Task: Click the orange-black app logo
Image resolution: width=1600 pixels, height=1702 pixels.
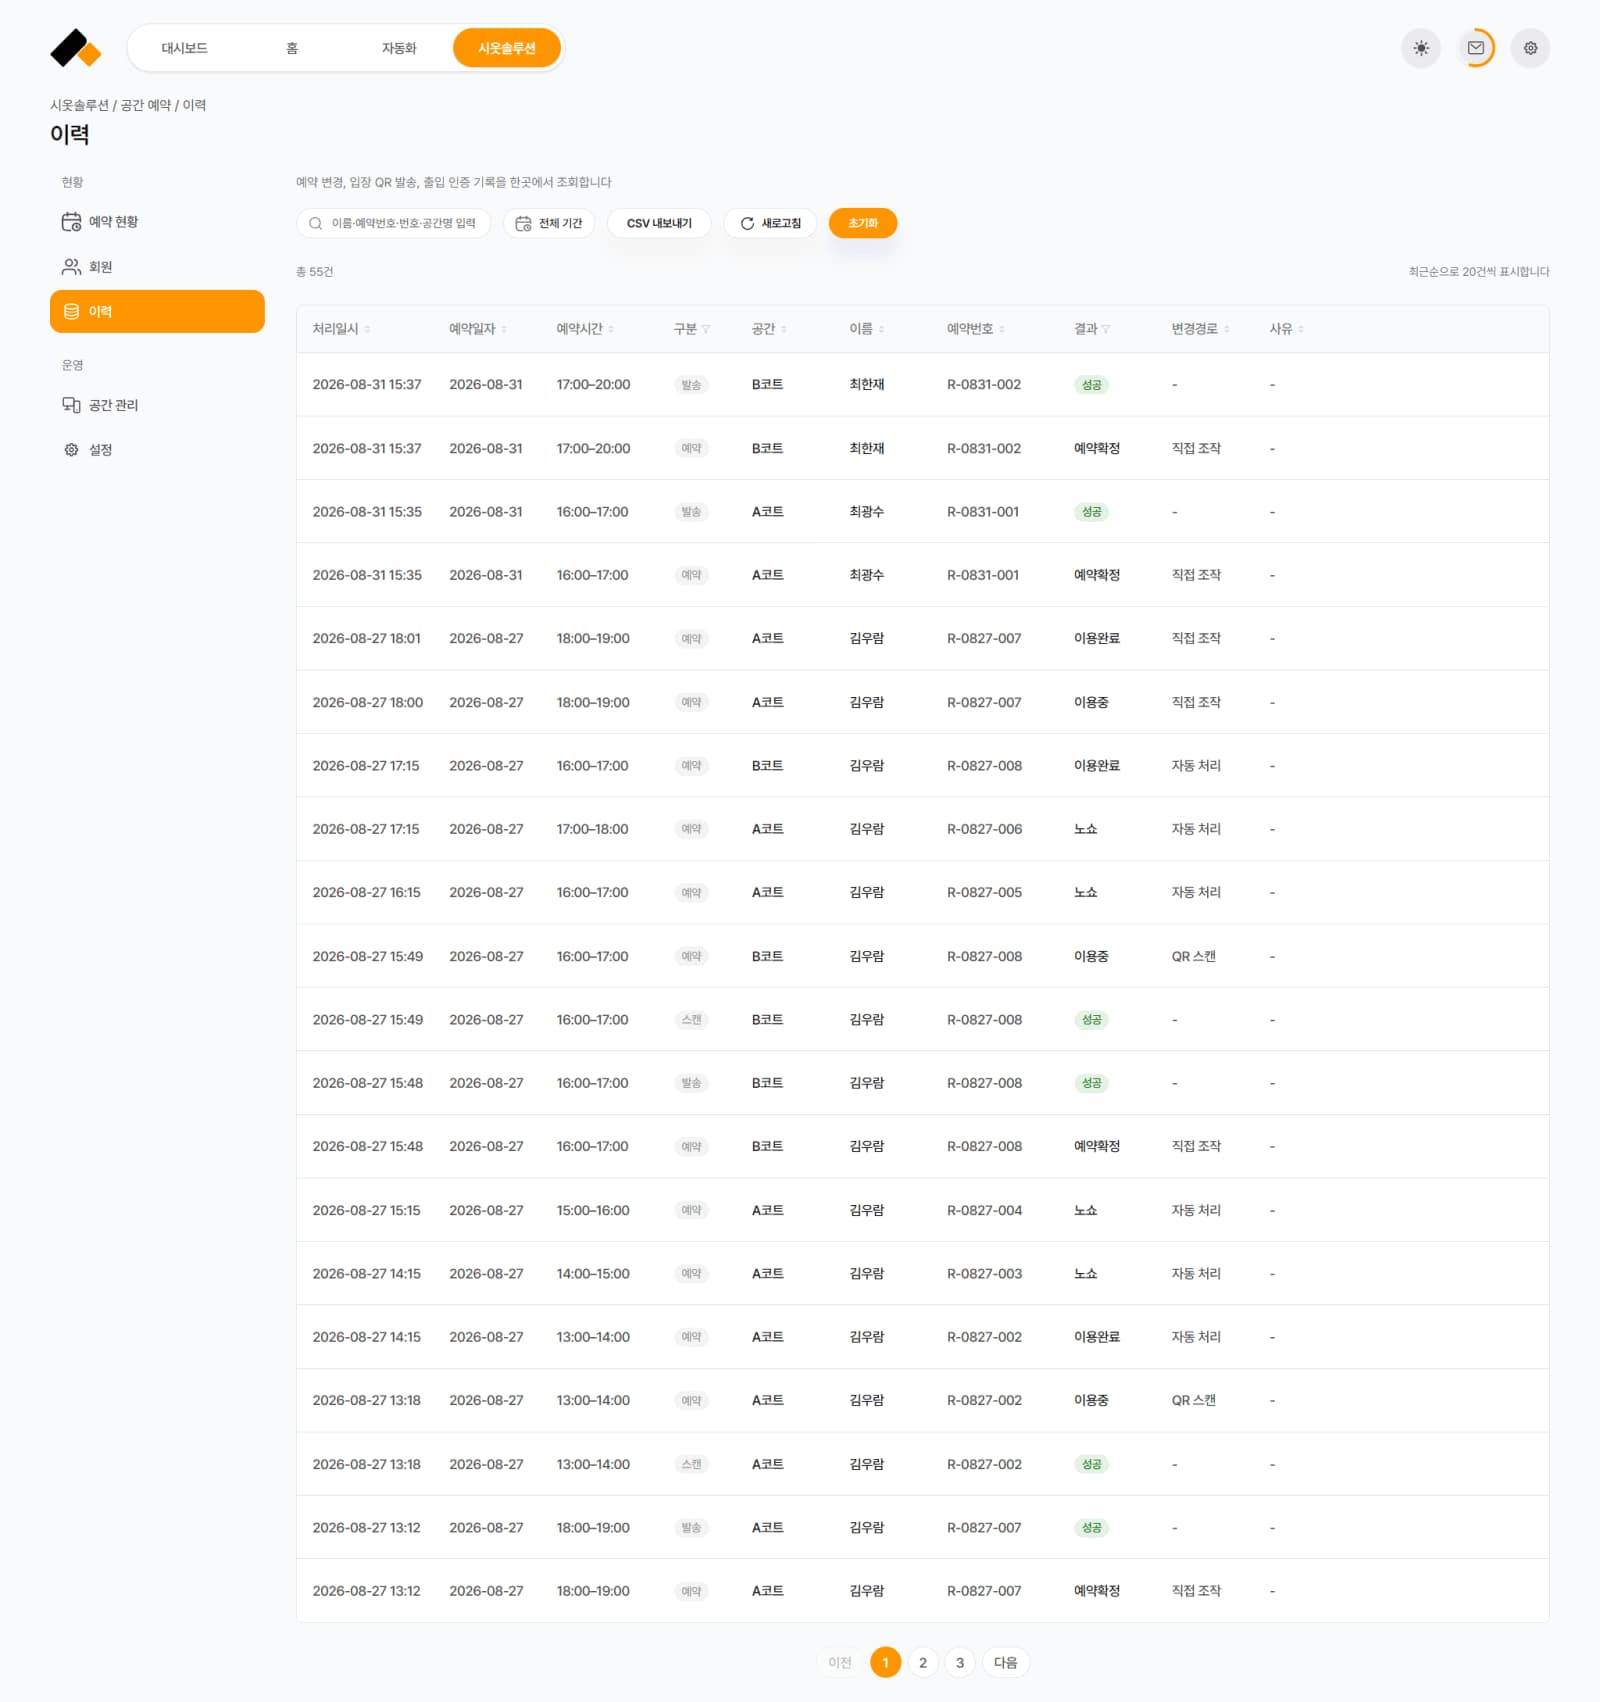Action: pos(75,48)
